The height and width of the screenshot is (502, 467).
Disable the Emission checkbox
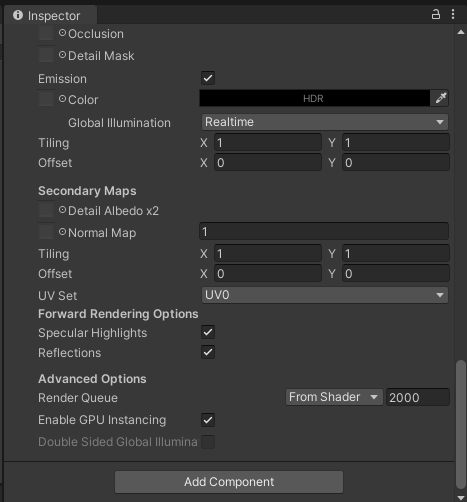(208, 78)
